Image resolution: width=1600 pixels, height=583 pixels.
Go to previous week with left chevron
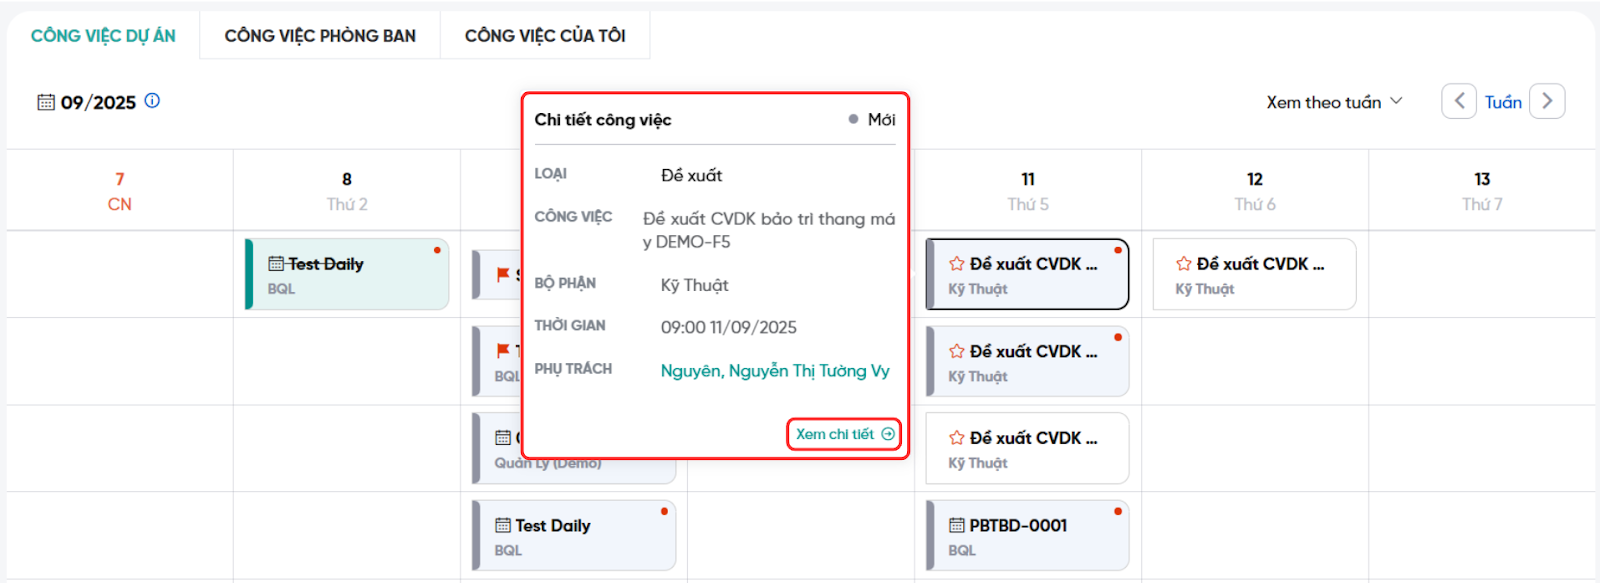(1458, 101)
